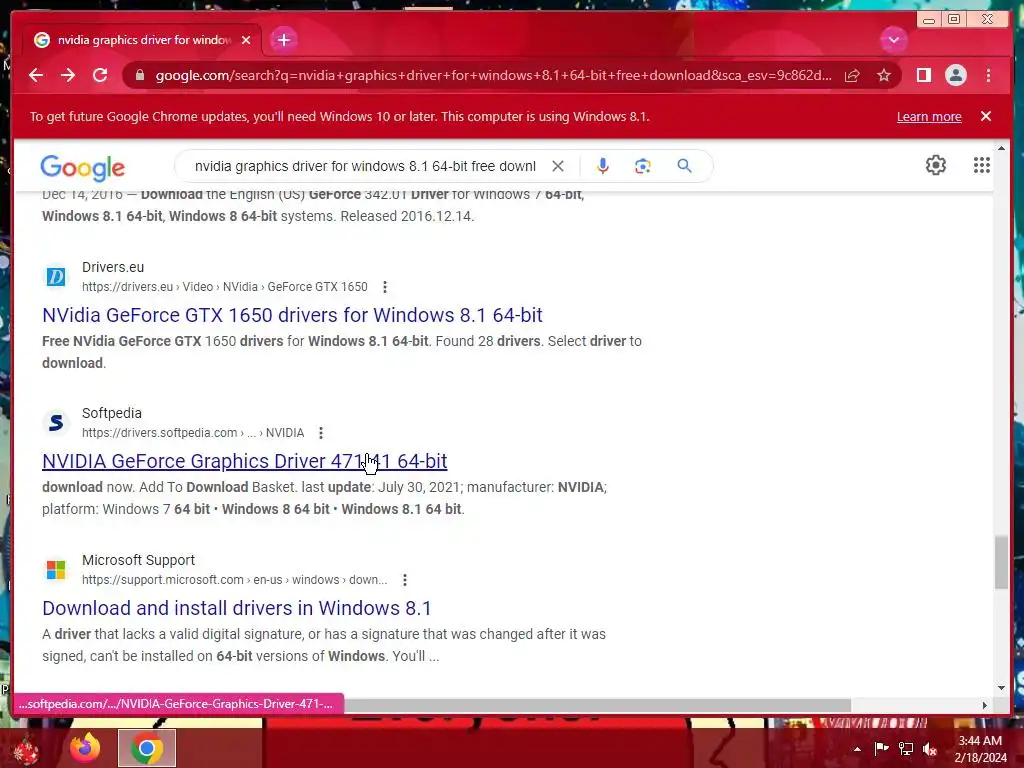
Task: Open Download and install drivers in Windows 8.1
Action: (236, 608)
